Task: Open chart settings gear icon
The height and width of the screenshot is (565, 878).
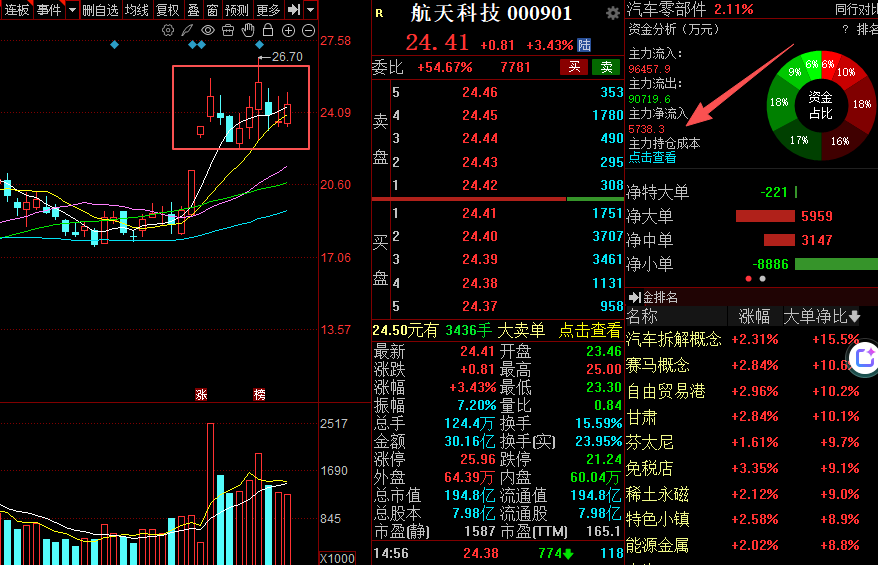Action: (x=167, y=31)
